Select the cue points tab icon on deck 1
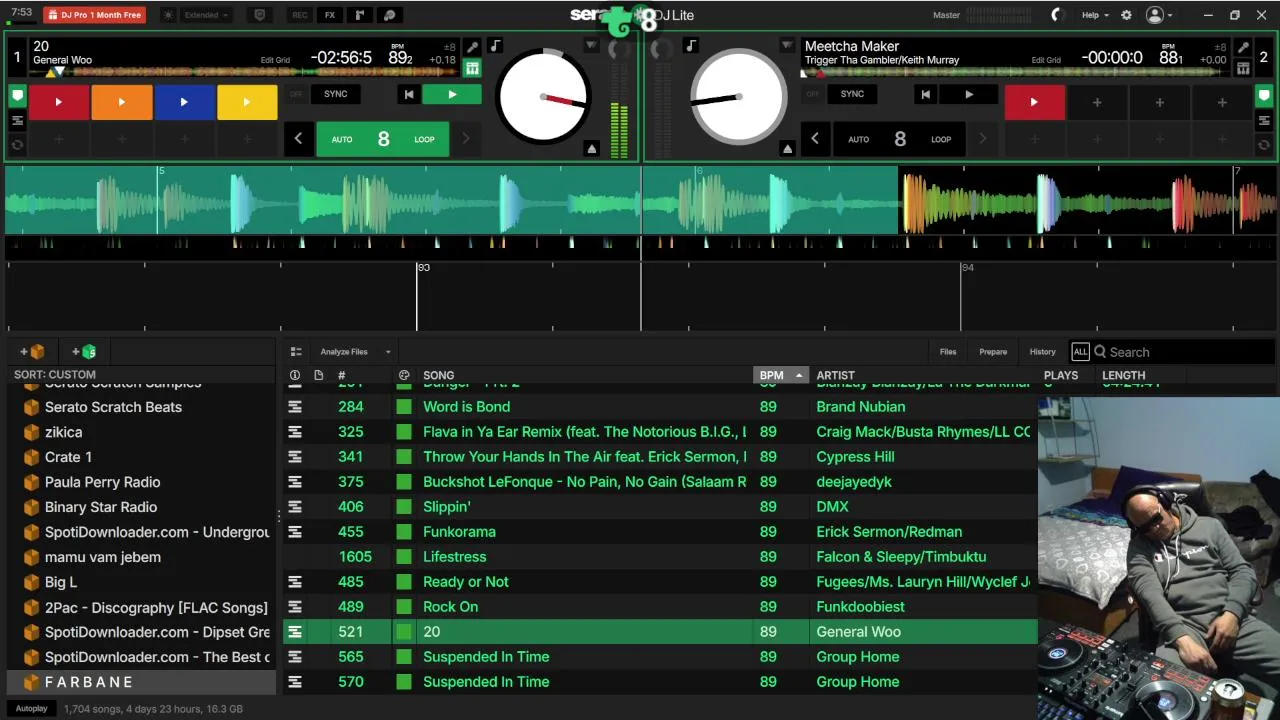 click(x=17, y=96)
